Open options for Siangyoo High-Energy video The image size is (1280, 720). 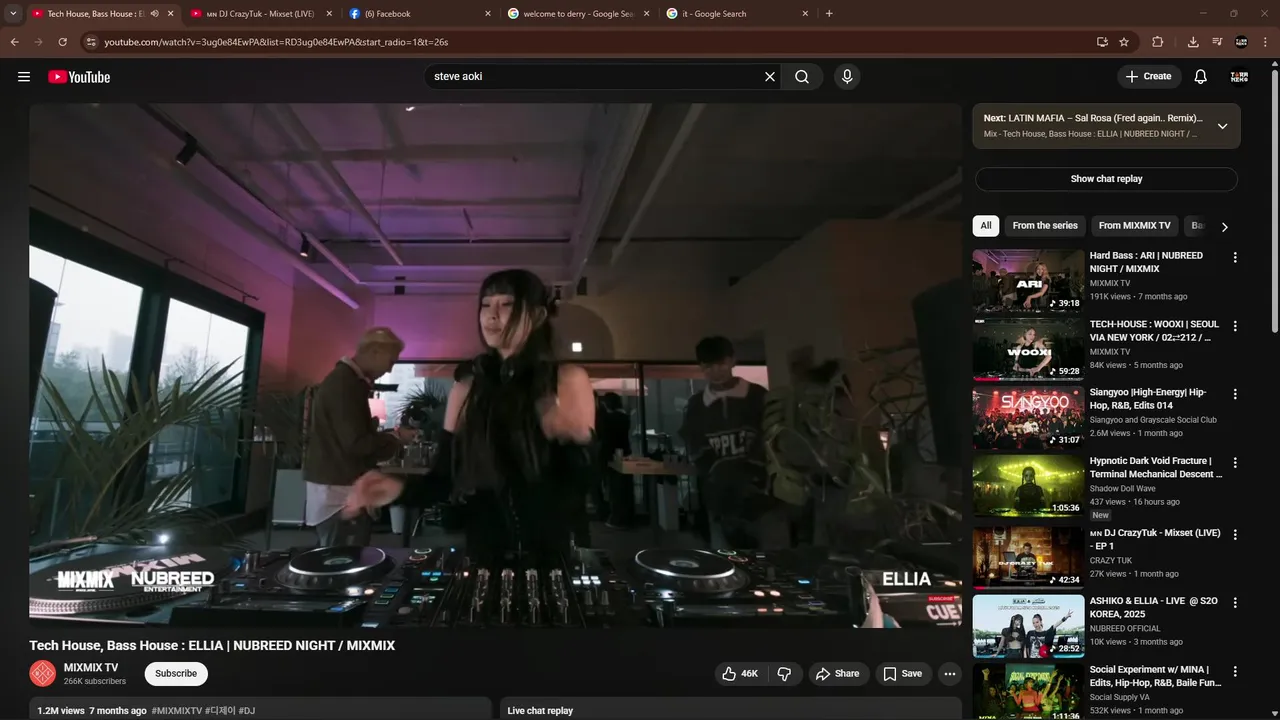pos(1235,394)
